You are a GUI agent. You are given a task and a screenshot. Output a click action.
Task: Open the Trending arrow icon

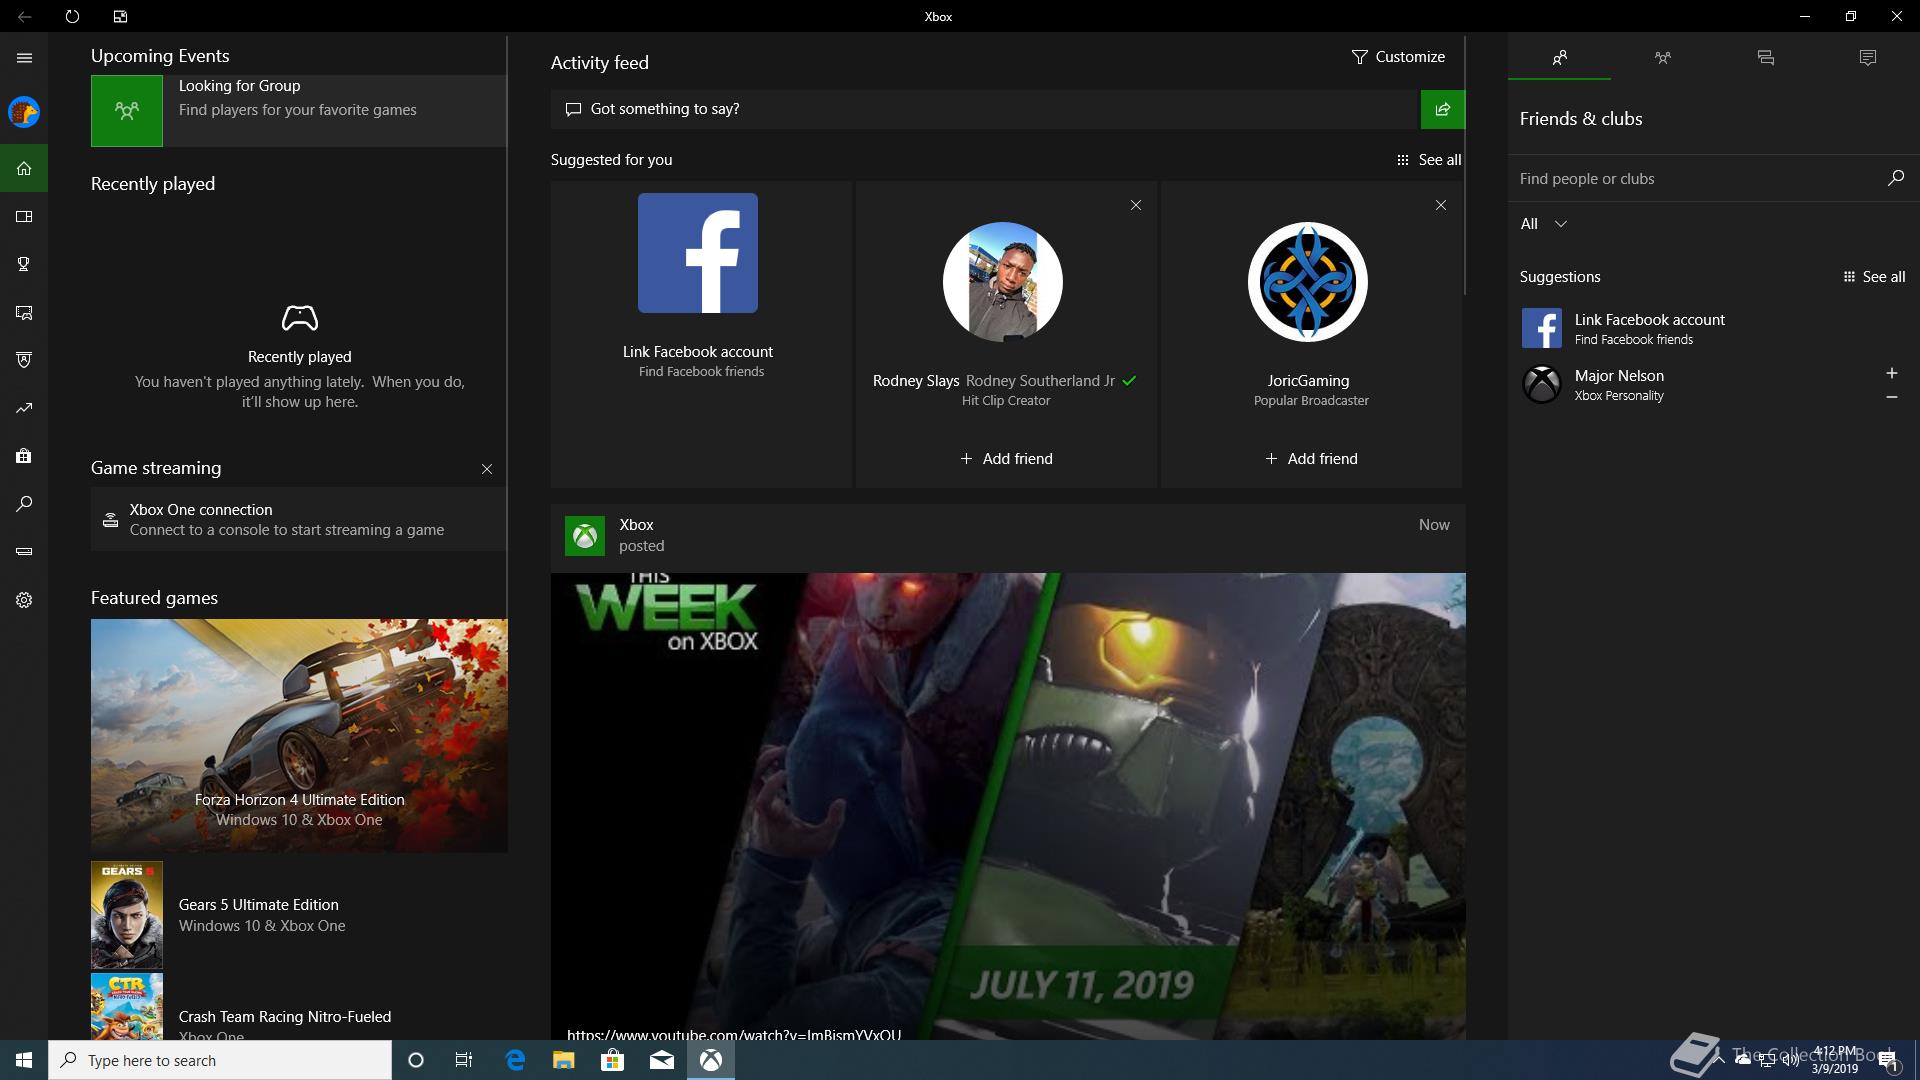click(24, 408)
